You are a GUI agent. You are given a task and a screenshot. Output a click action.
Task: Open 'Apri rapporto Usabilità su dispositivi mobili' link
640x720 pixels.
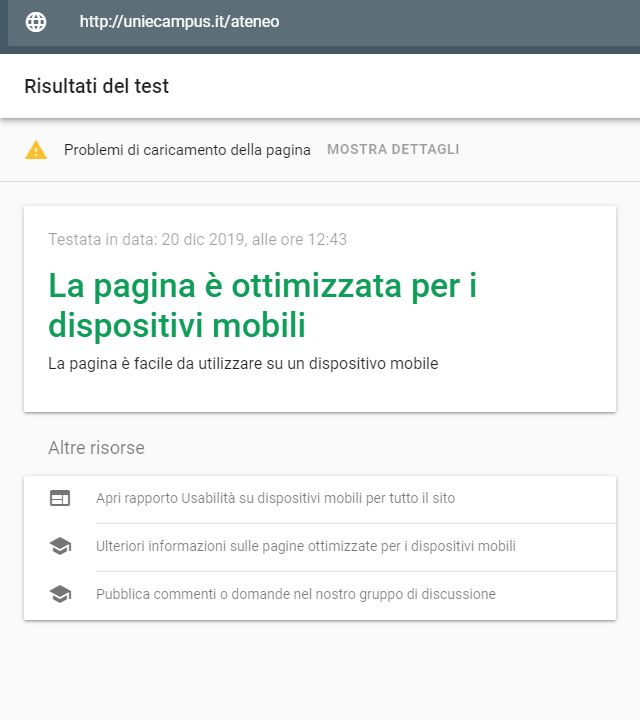point(275,498)
